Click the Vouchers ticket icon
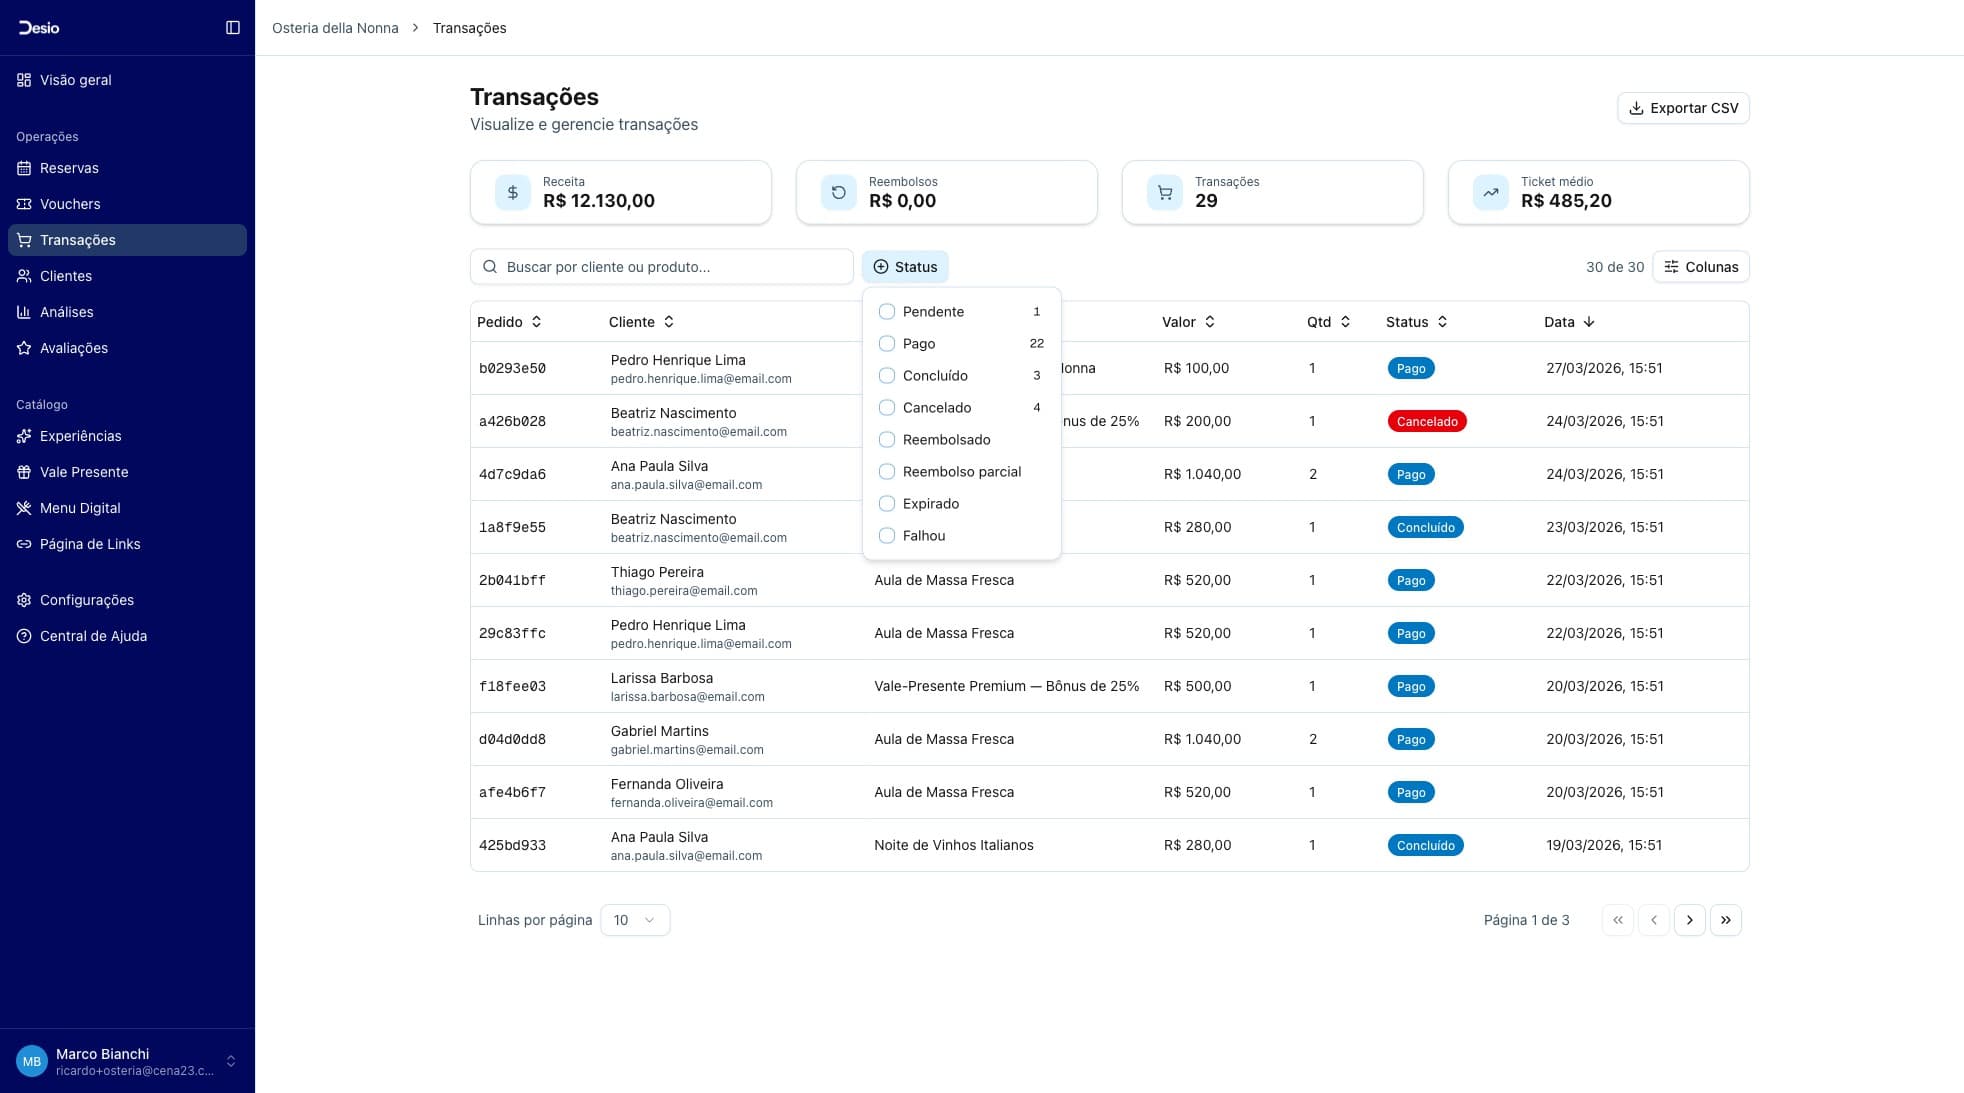Screen dimensions: 1964x1093 [24, 204]
